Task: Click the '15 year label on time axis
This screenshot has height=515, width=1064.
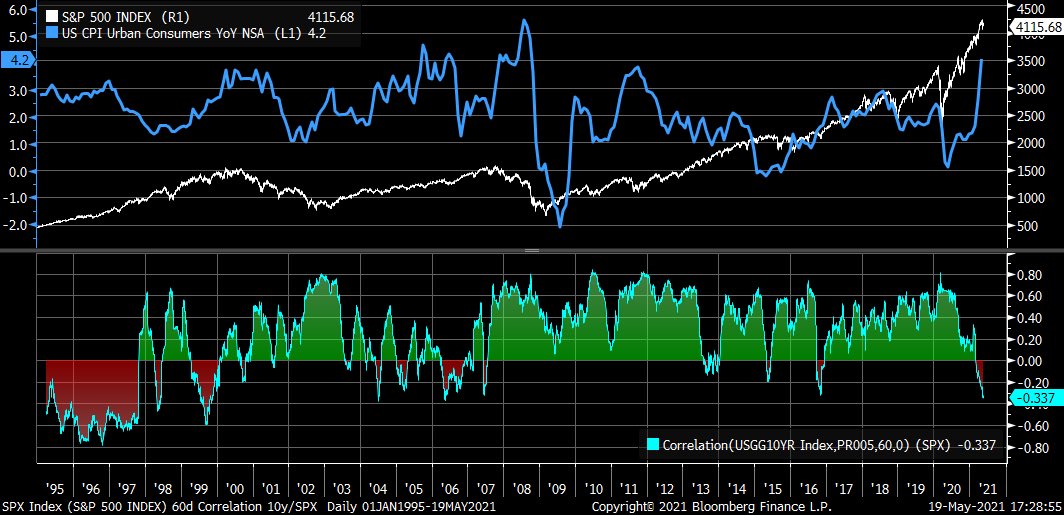Action: pos(773,489)
